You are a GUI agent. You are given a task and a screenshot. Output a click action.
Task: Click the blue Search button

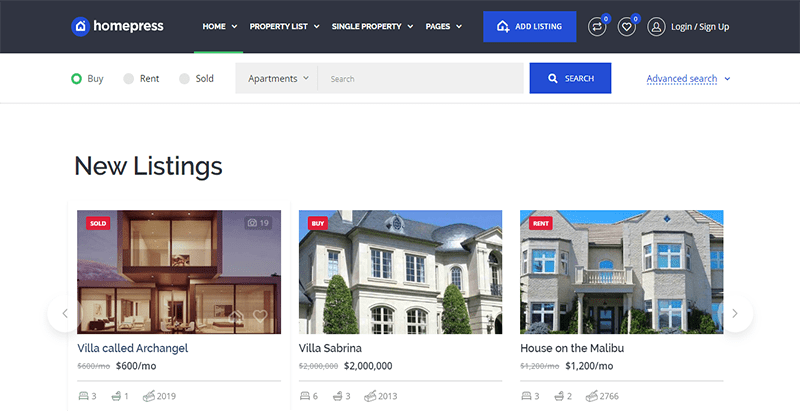(570, 78)
